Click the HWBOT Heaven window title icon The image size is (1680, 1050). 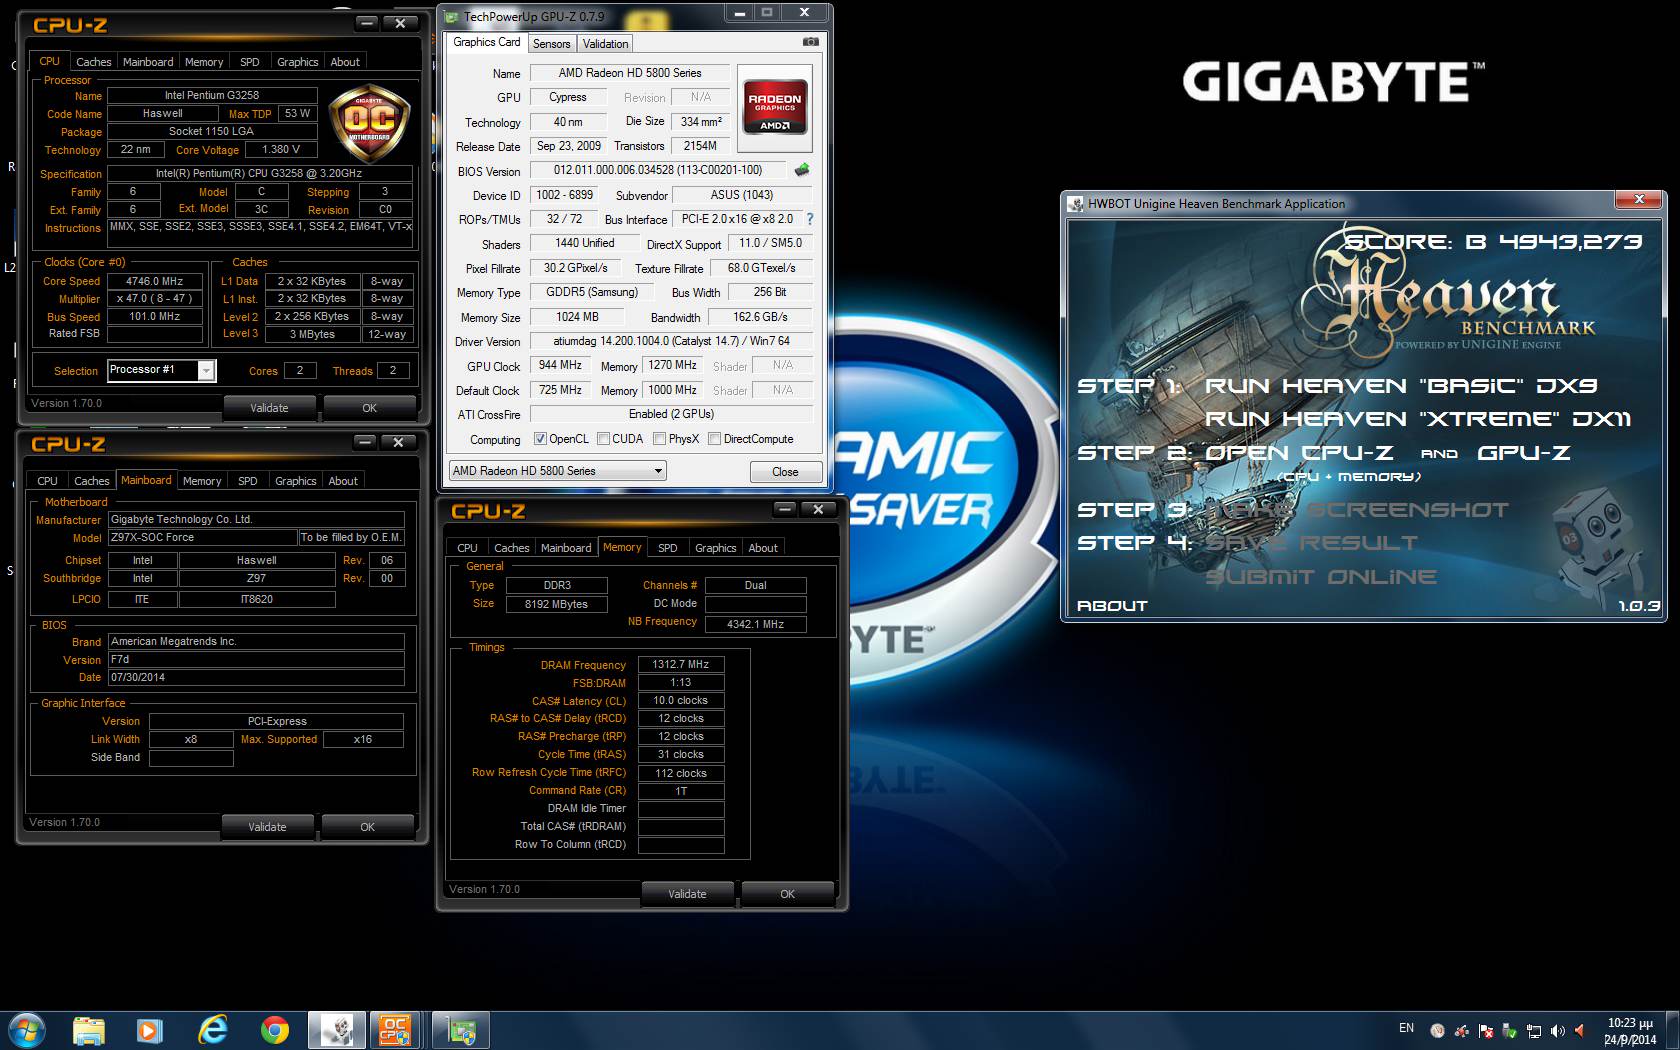tap(1076, 203)
